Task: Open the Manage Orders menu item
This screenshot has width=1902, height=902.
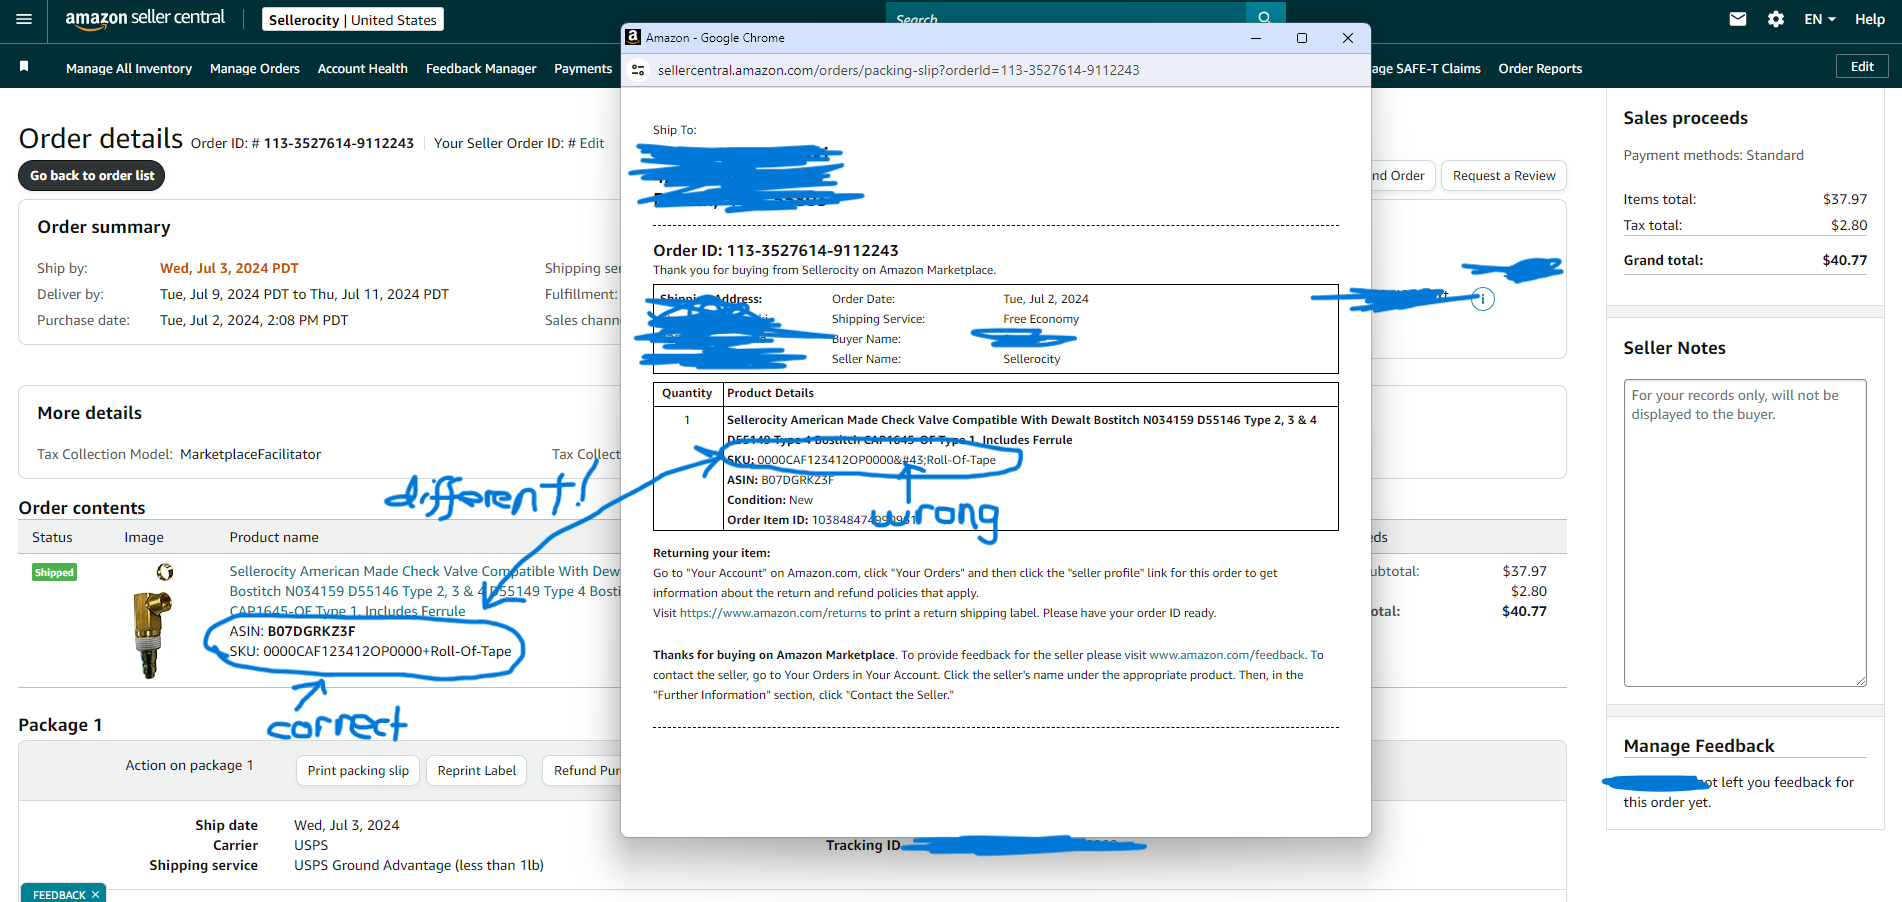Action: [255, 68]
